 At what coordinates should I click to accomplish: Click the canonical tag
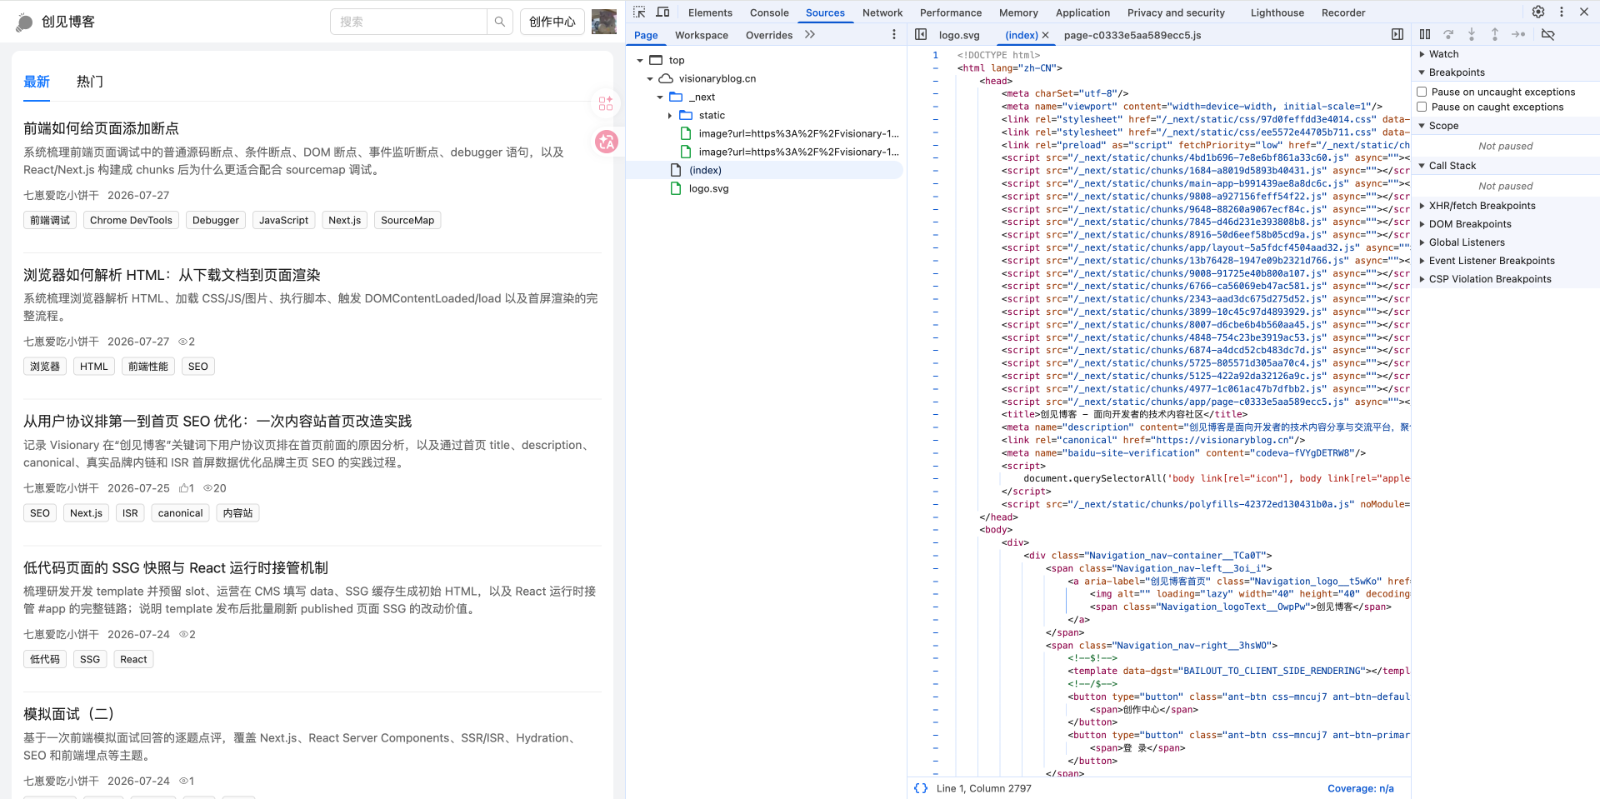(180, 513)
